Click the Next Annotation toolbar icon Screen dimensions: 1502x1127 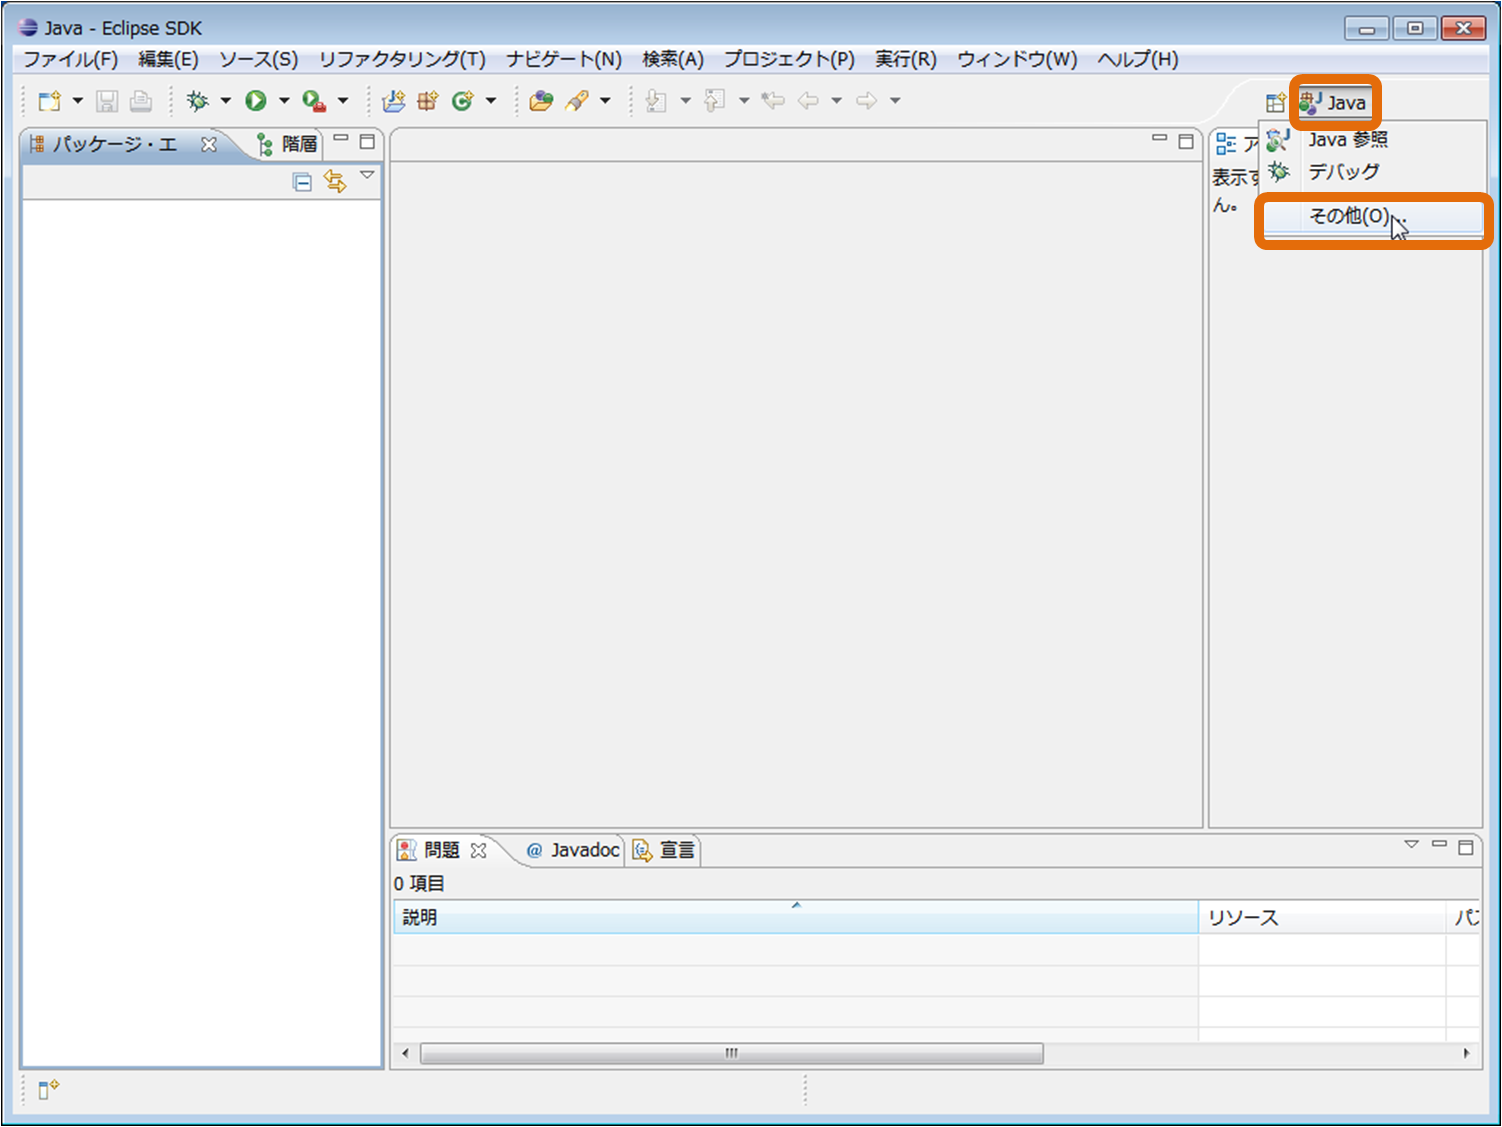656,101
